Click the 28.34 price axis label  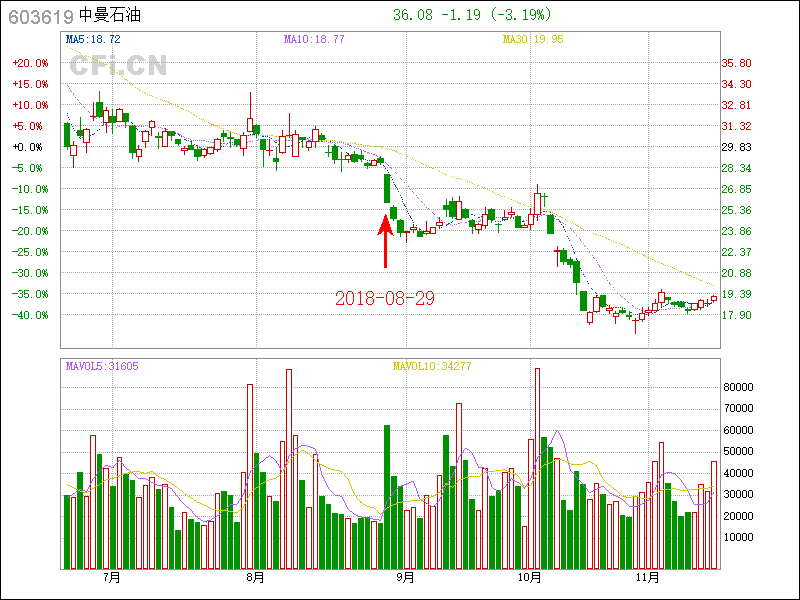[x=737, y=168]
